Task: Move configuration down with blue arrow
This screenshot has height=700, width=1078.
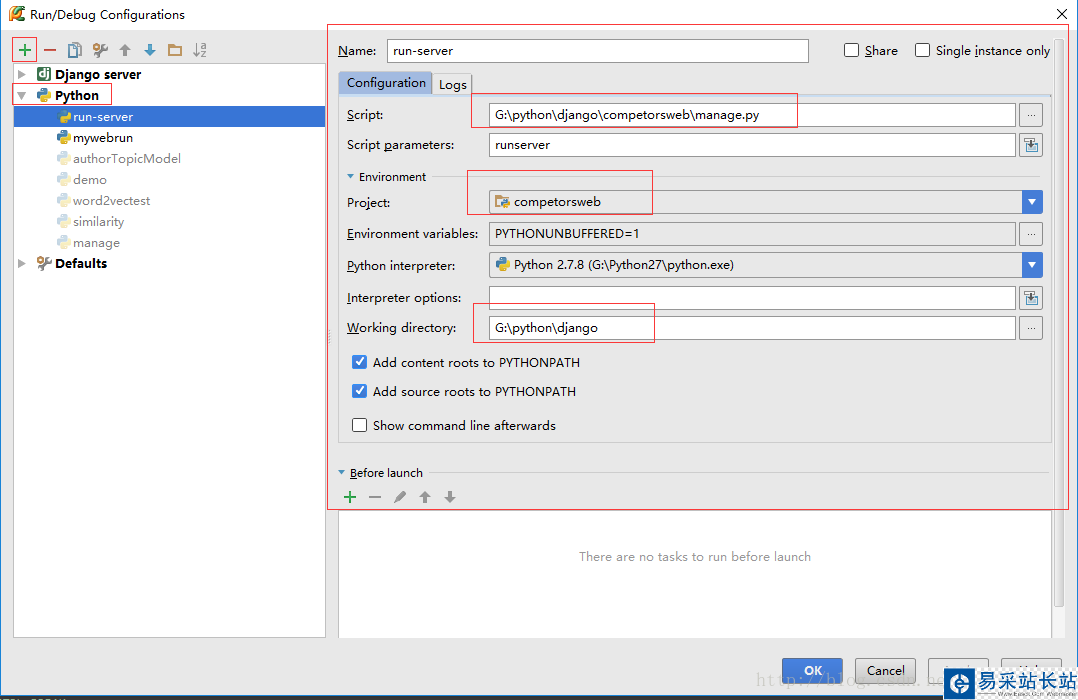Action: 150,50
